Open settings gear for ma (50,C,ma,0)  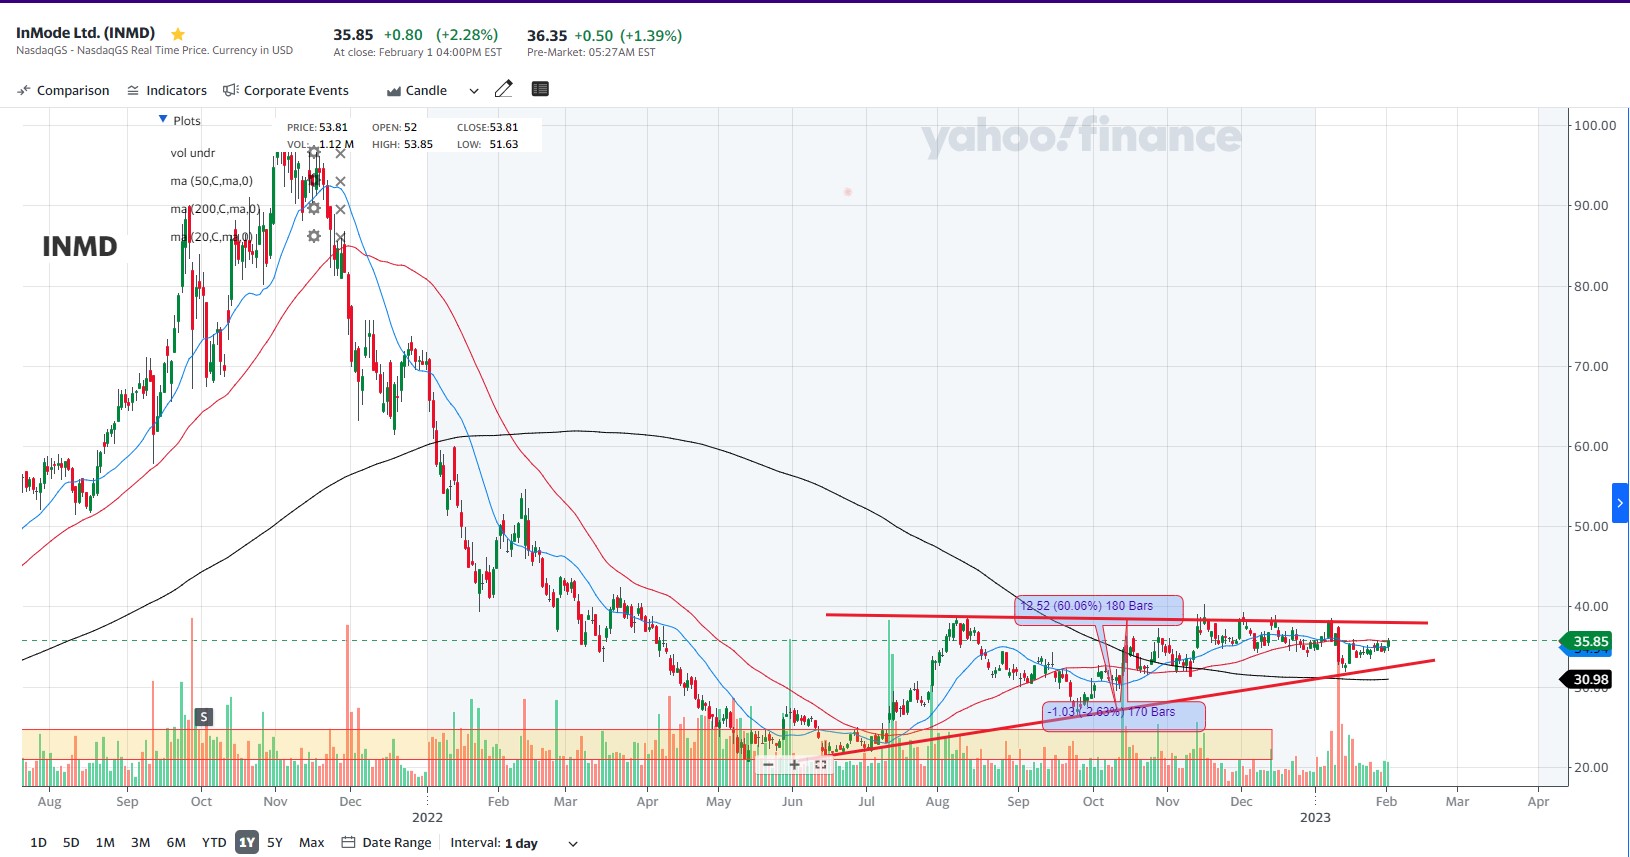pos(314,181)
